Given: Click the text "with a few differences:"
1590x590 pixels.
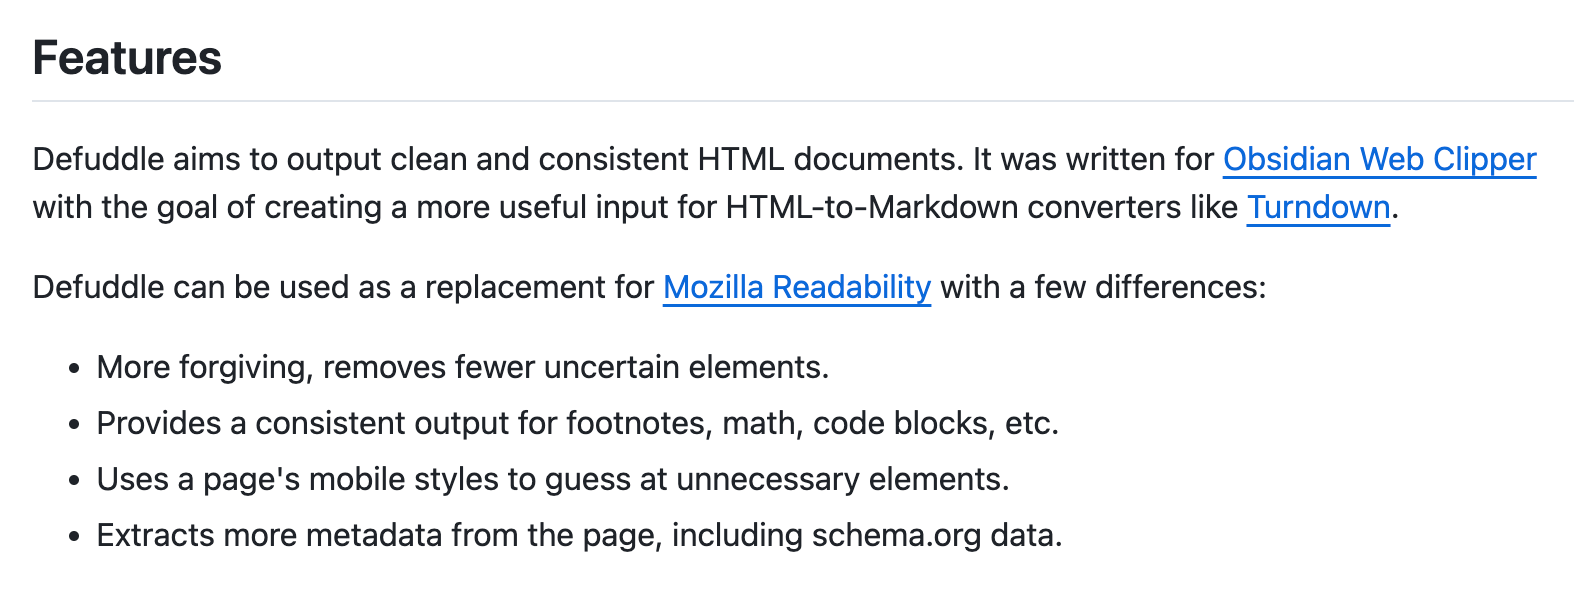Looking at the screenshot, I should point(1103,287).
